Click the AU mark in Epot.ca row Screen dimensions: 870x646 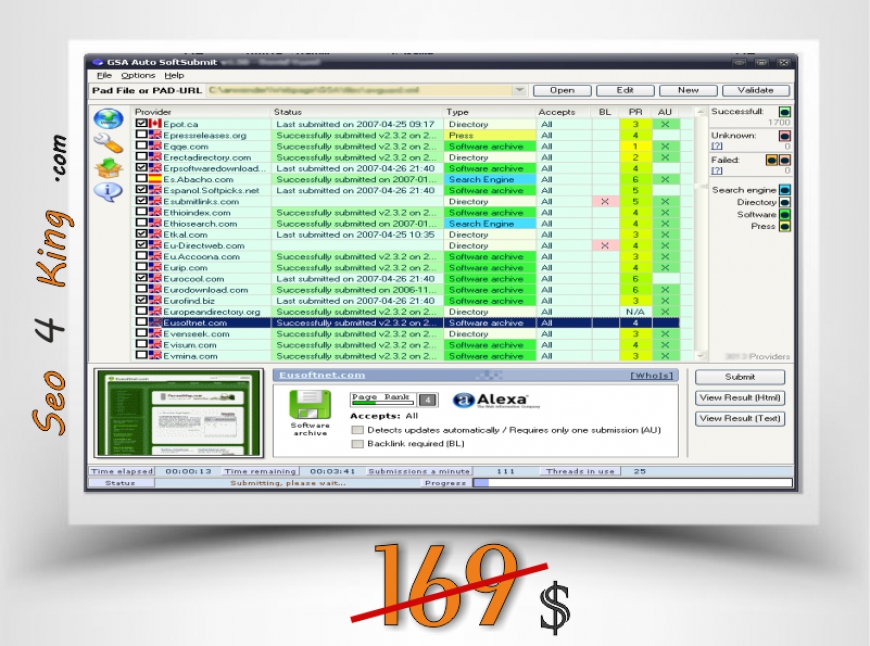(665, 124)
